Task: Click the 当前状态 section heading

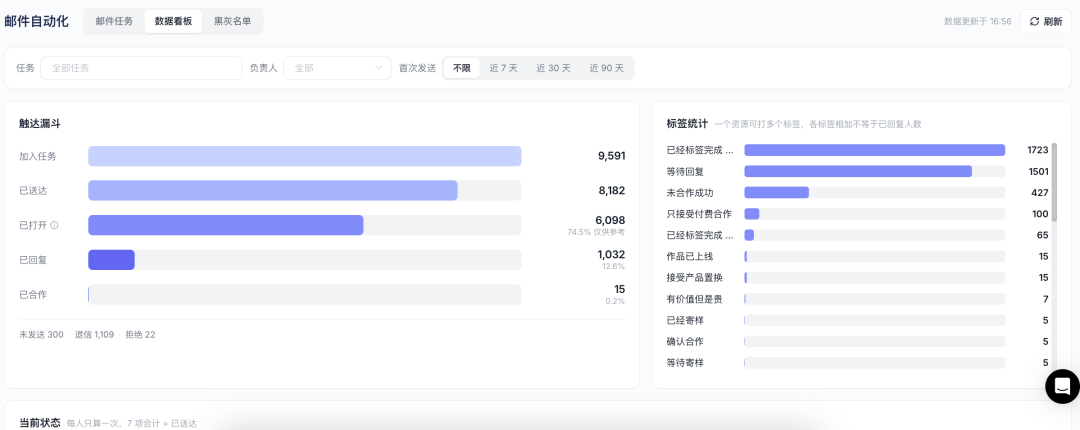Action: [40, 422]
